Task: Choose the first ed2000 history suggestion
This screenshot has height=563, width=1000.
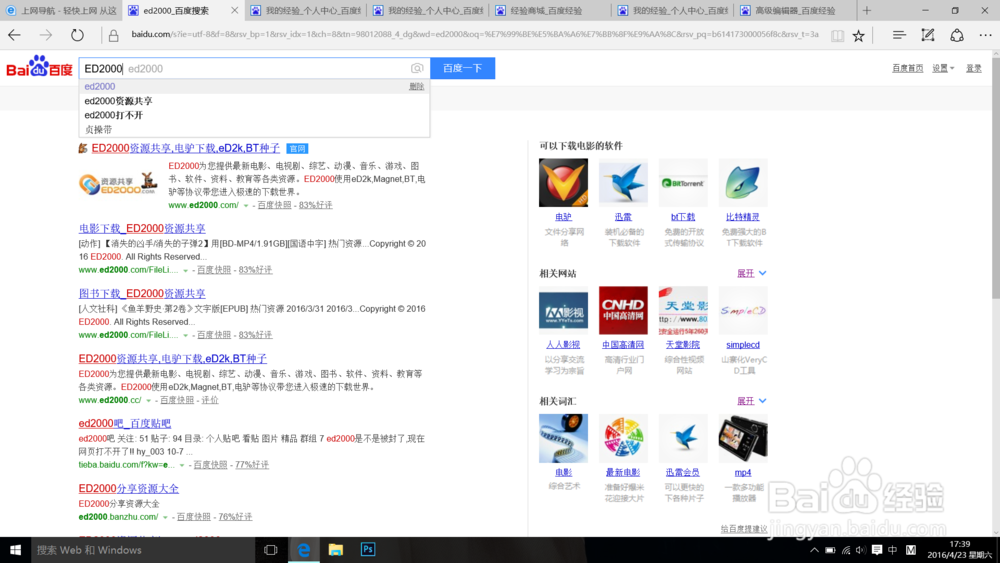Action: point(99,86)
